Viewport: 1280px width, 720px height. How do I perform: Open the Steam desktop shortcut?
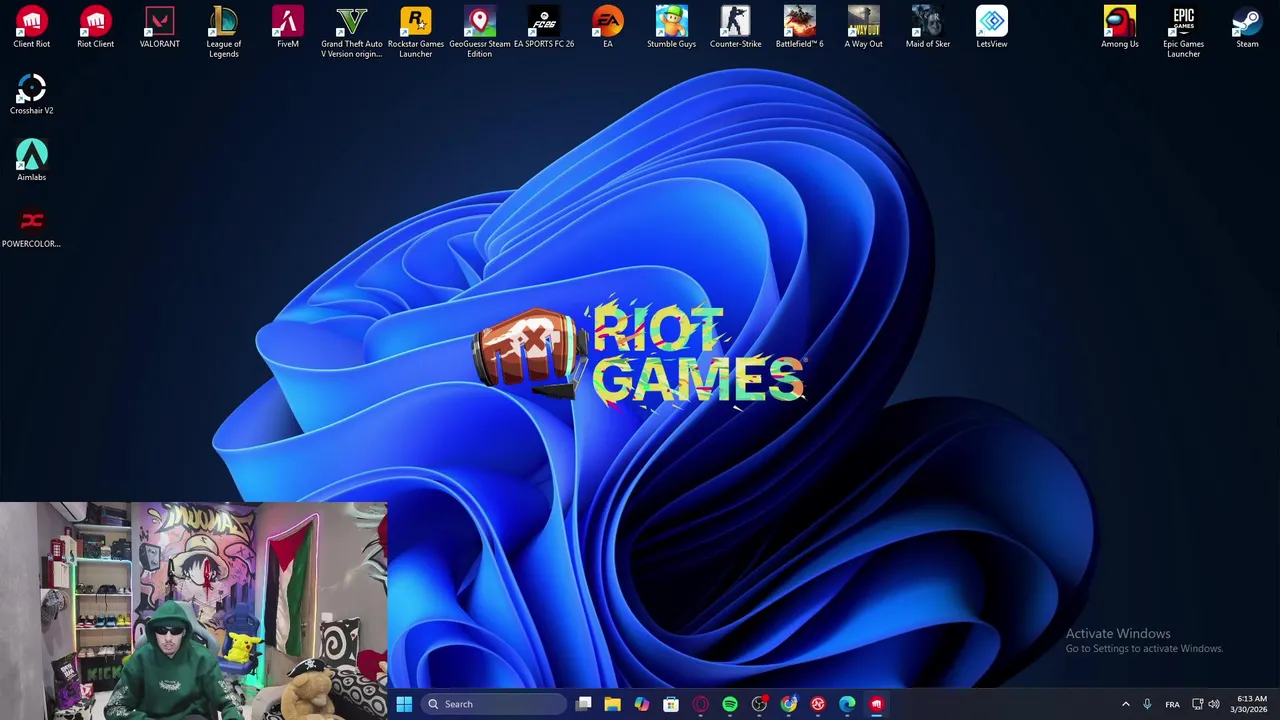click(1247, 28)
